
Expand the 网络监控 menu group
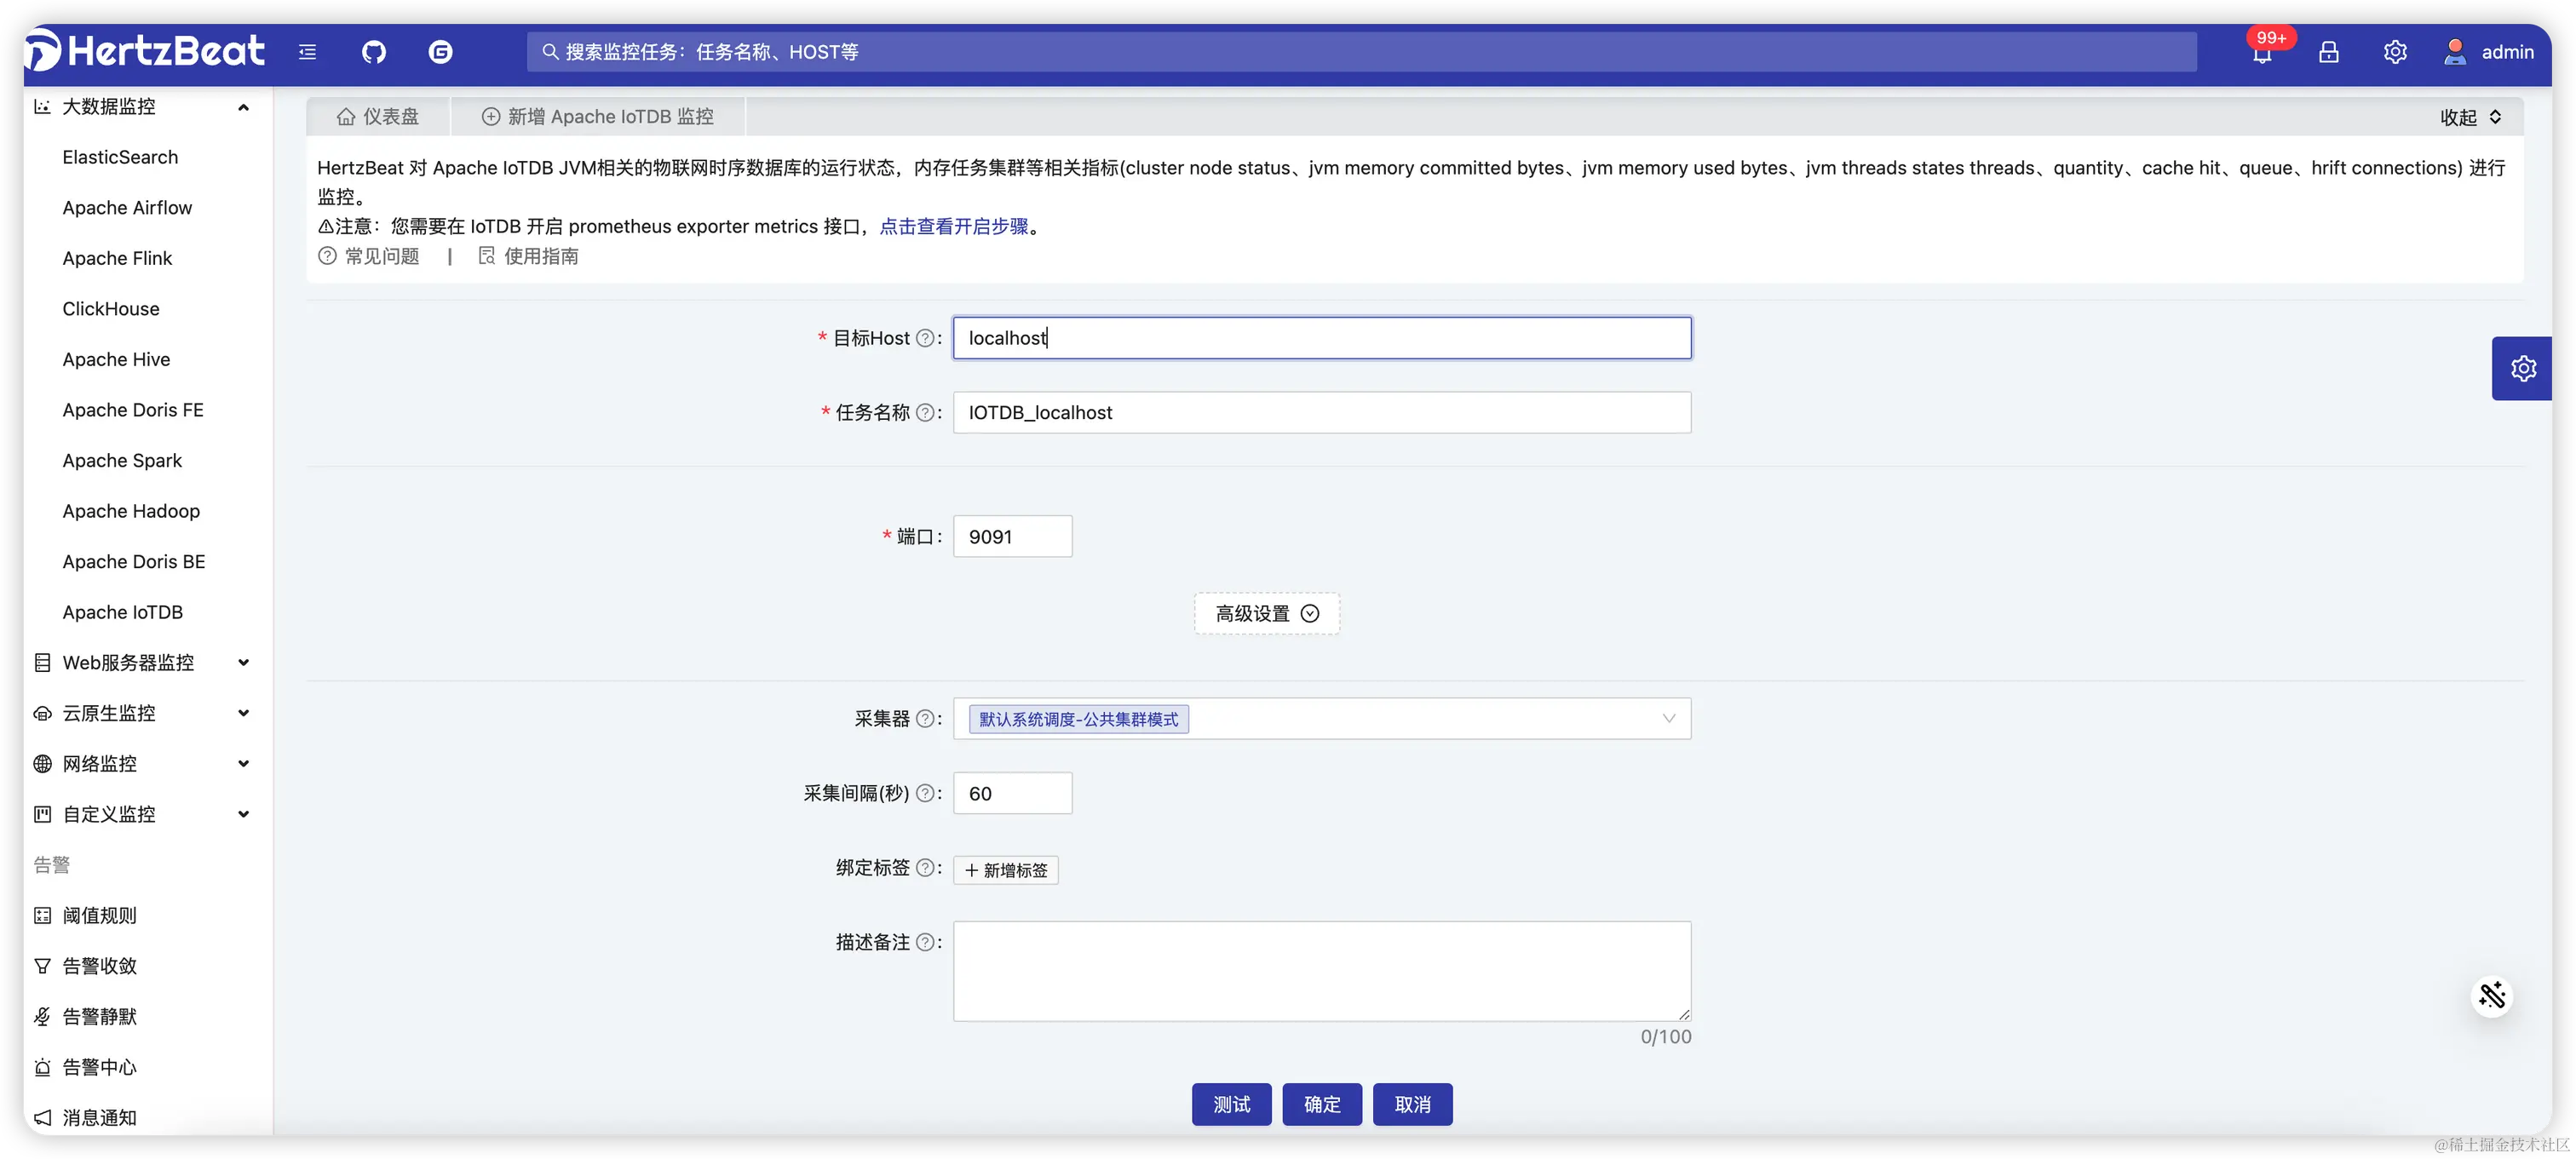tap(243, 763)
